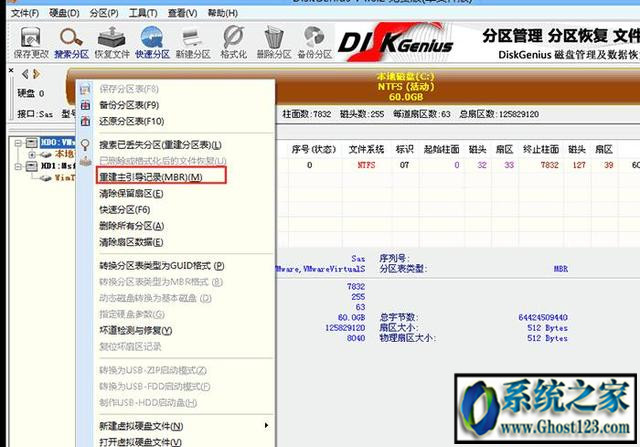This screenshot has width=640, height=447.
Task: Open the 硬盘(D) menu
Action: point(64,13)
